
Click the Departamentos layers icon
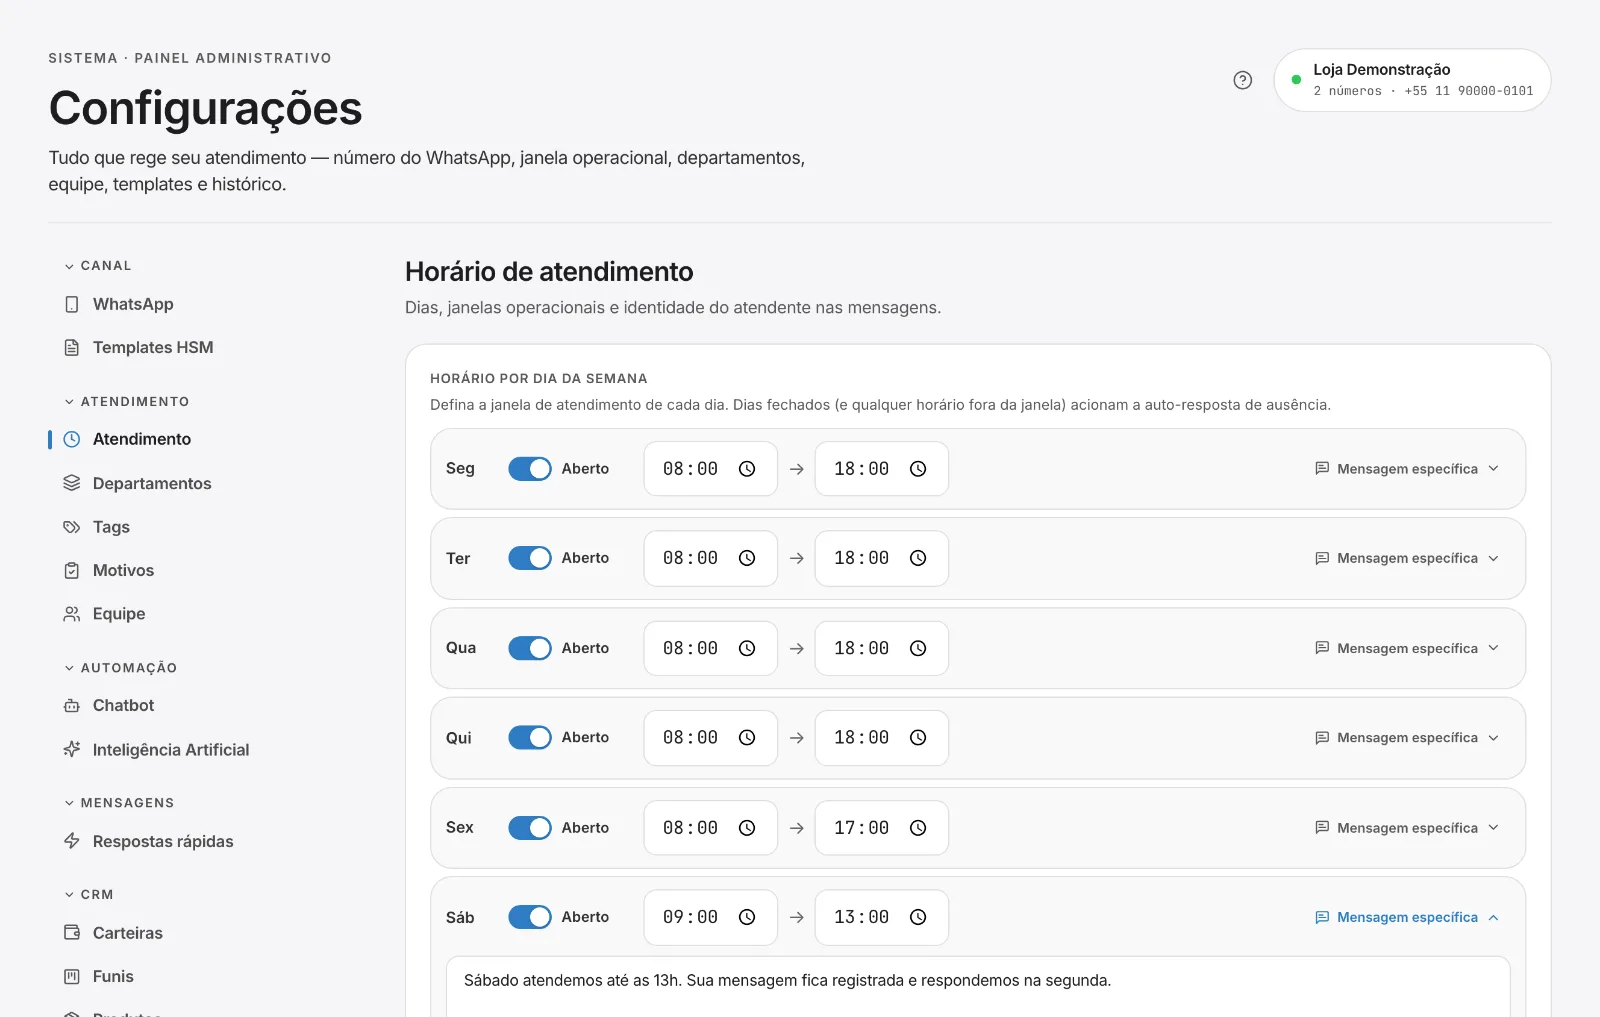[72, 483]
